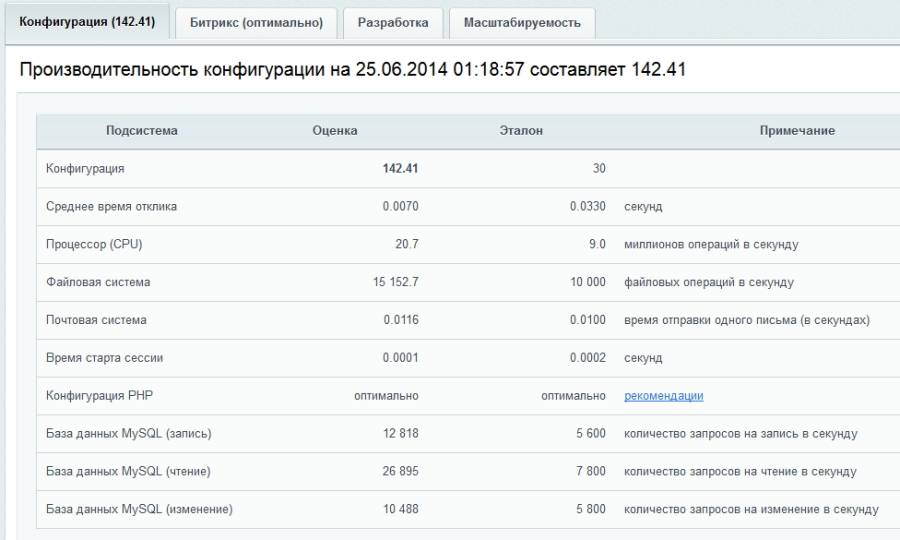Screen dimensions: 900x540
Task: Click the Производительность конфигурации heading
Action: pos(352,69)
